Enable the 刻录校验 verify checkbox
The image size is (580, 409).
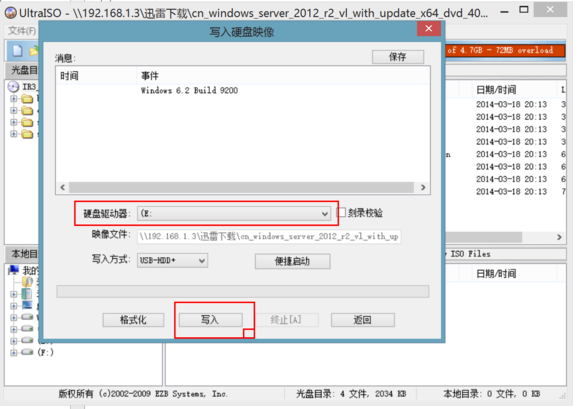341,213
